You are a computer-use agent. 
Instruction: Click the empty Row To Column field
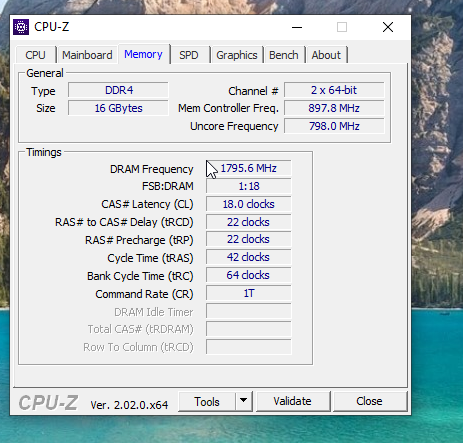pos(249,347)
